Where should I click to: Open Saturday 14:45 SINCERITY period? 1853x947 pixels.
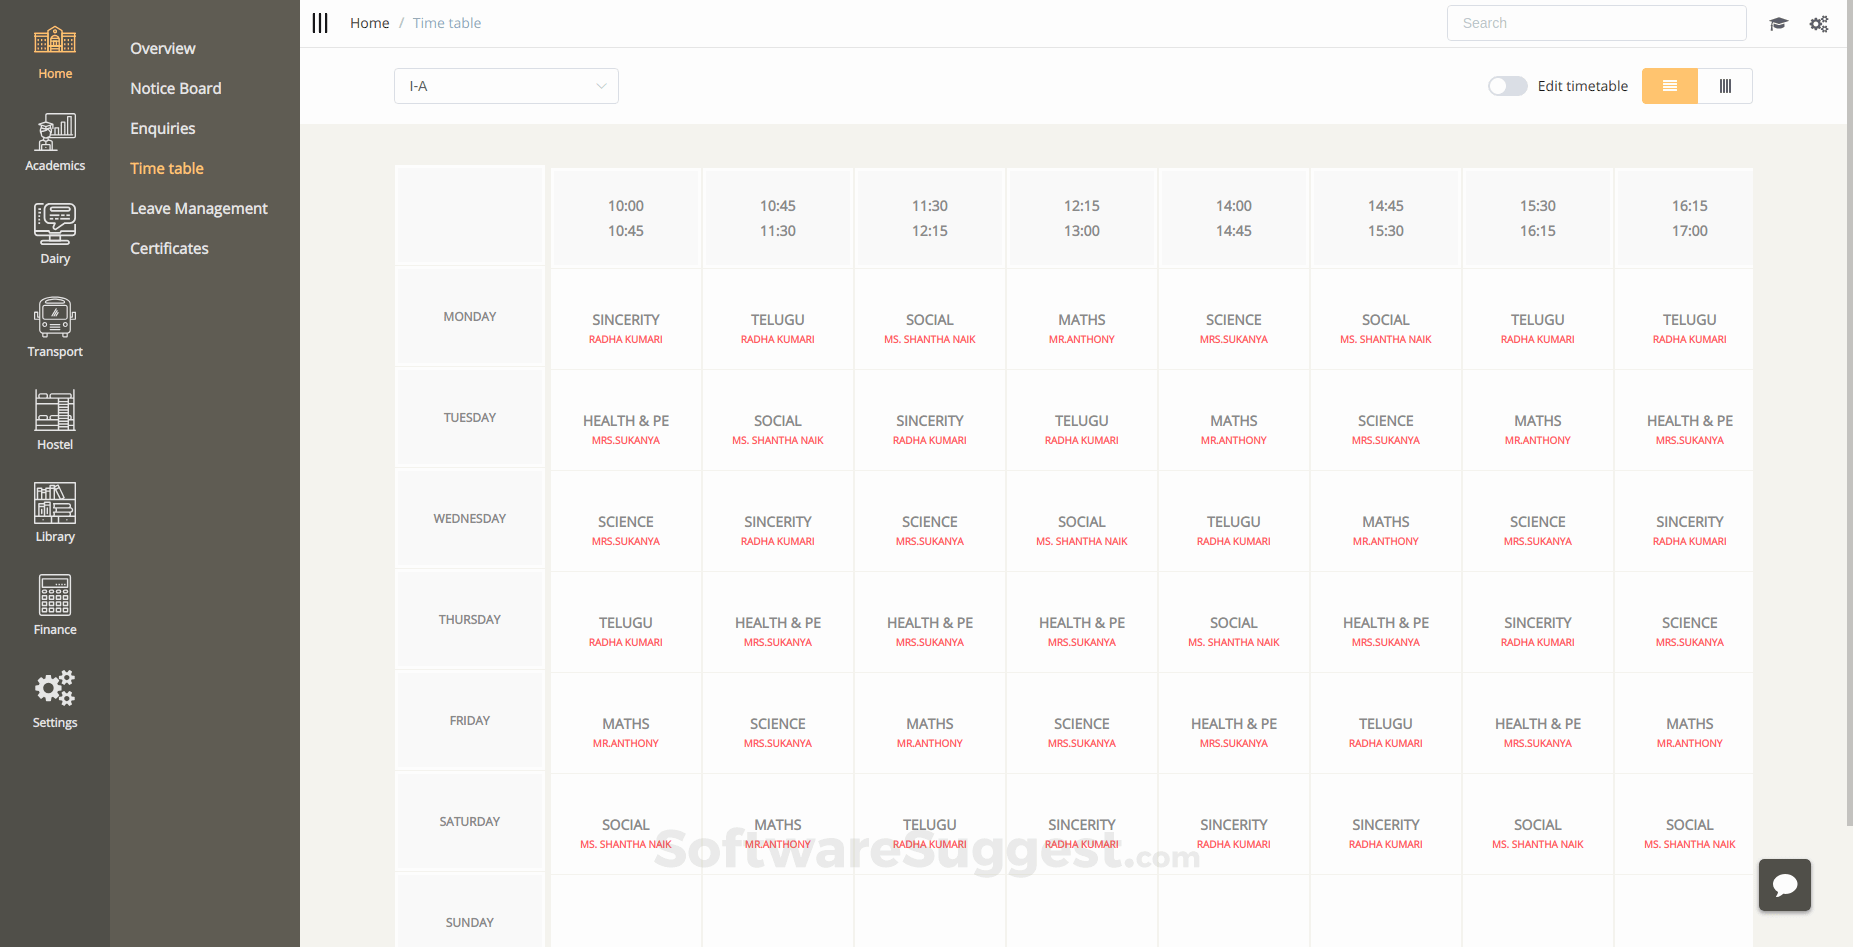1386,825
